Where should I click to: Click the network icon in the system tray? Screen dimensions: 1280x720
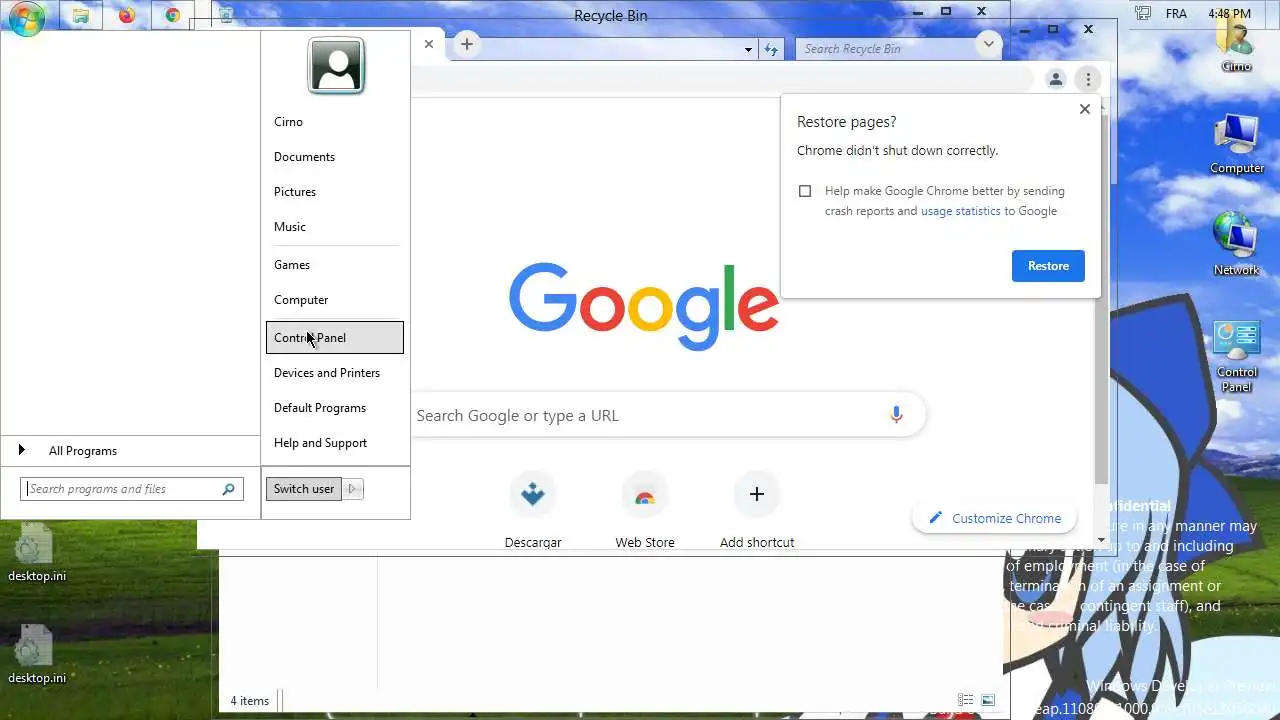[x=1143, y=14]
